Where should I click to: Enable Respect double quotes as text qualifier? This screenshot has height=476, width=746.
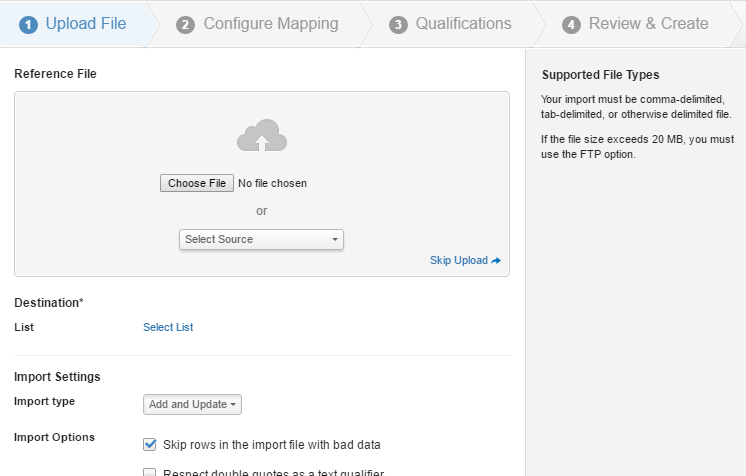[x=149, y=472]
